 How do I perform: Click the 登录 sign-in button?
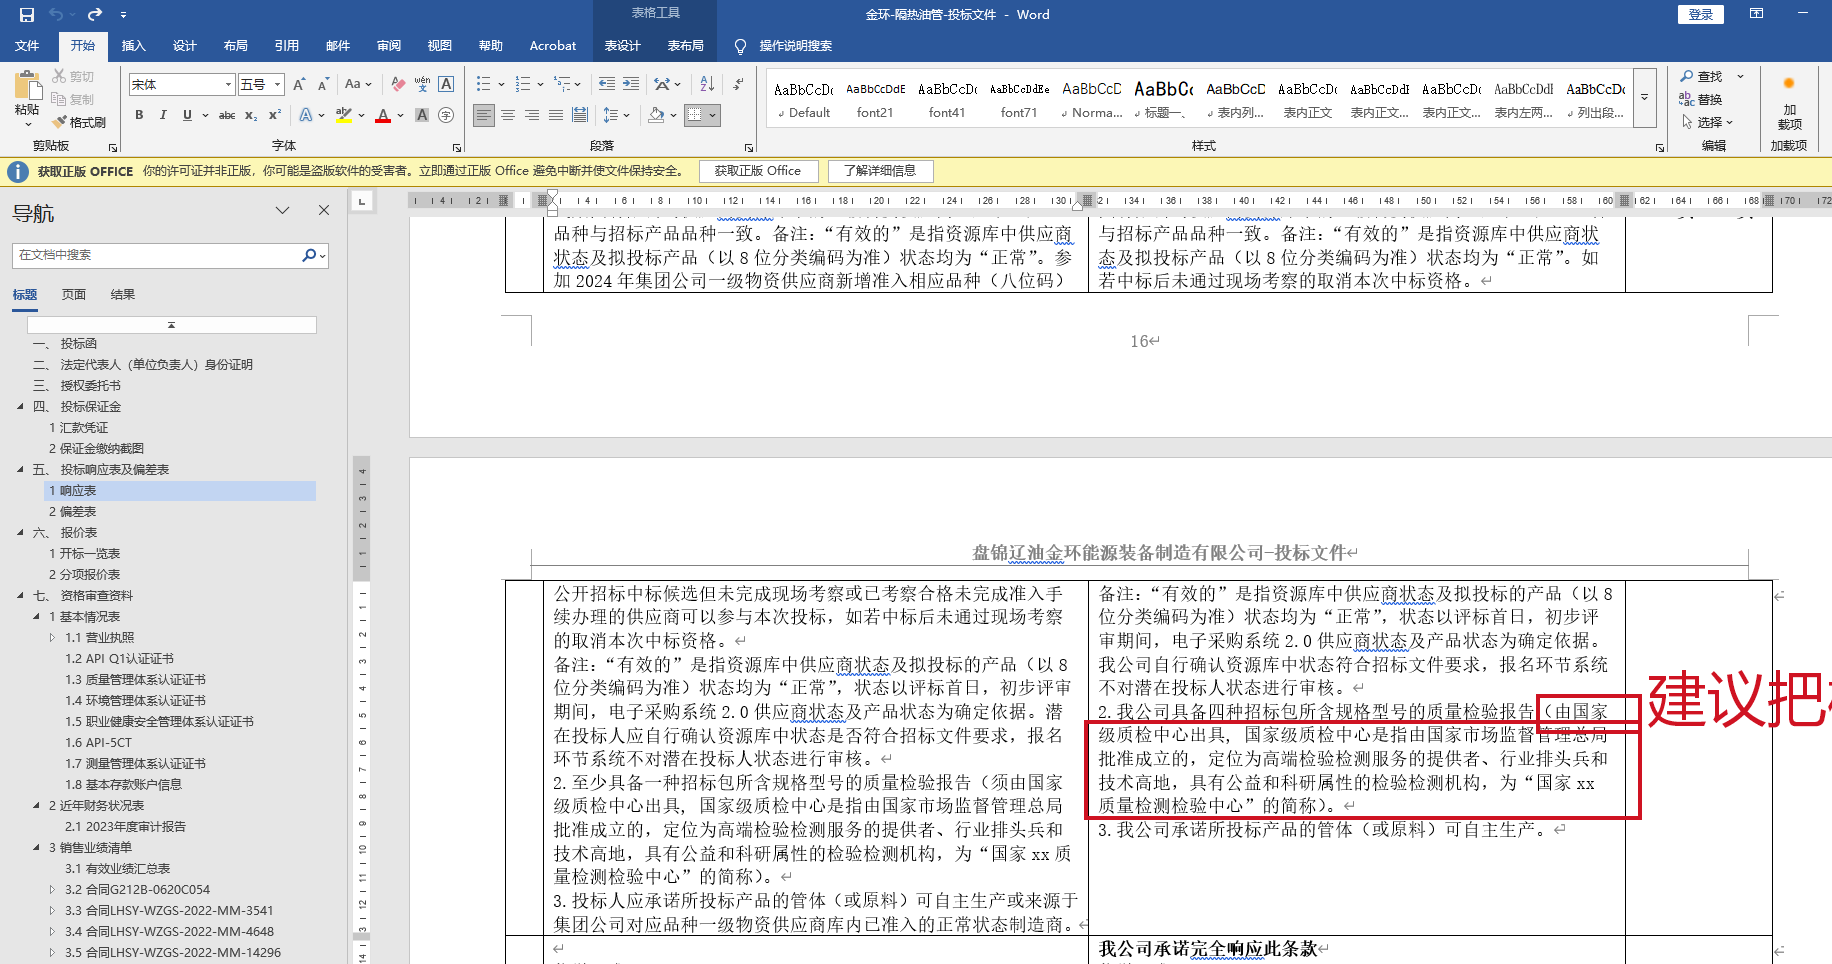(x=1701, y=14)
